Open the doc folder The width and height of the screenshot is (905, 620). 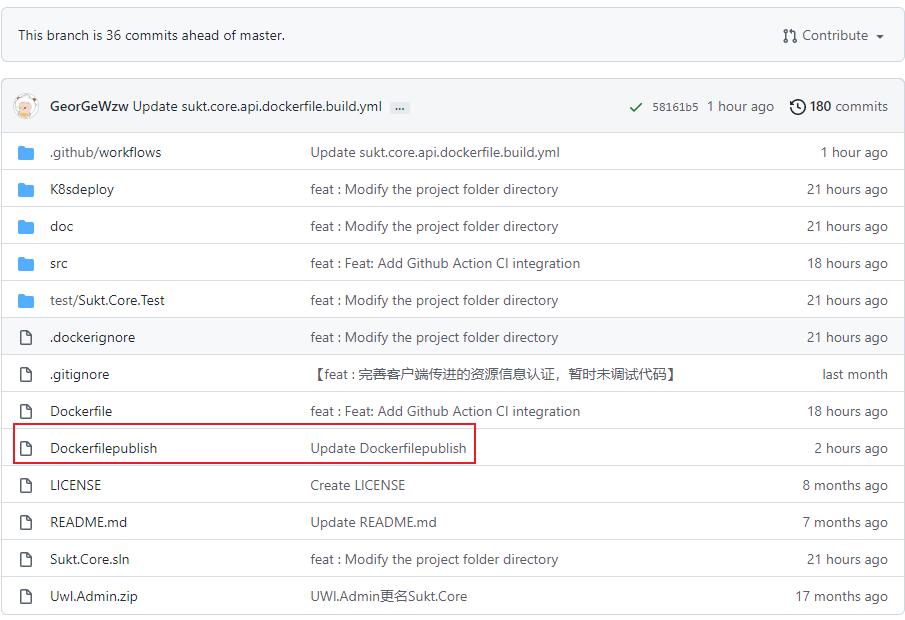pos(62,227)
